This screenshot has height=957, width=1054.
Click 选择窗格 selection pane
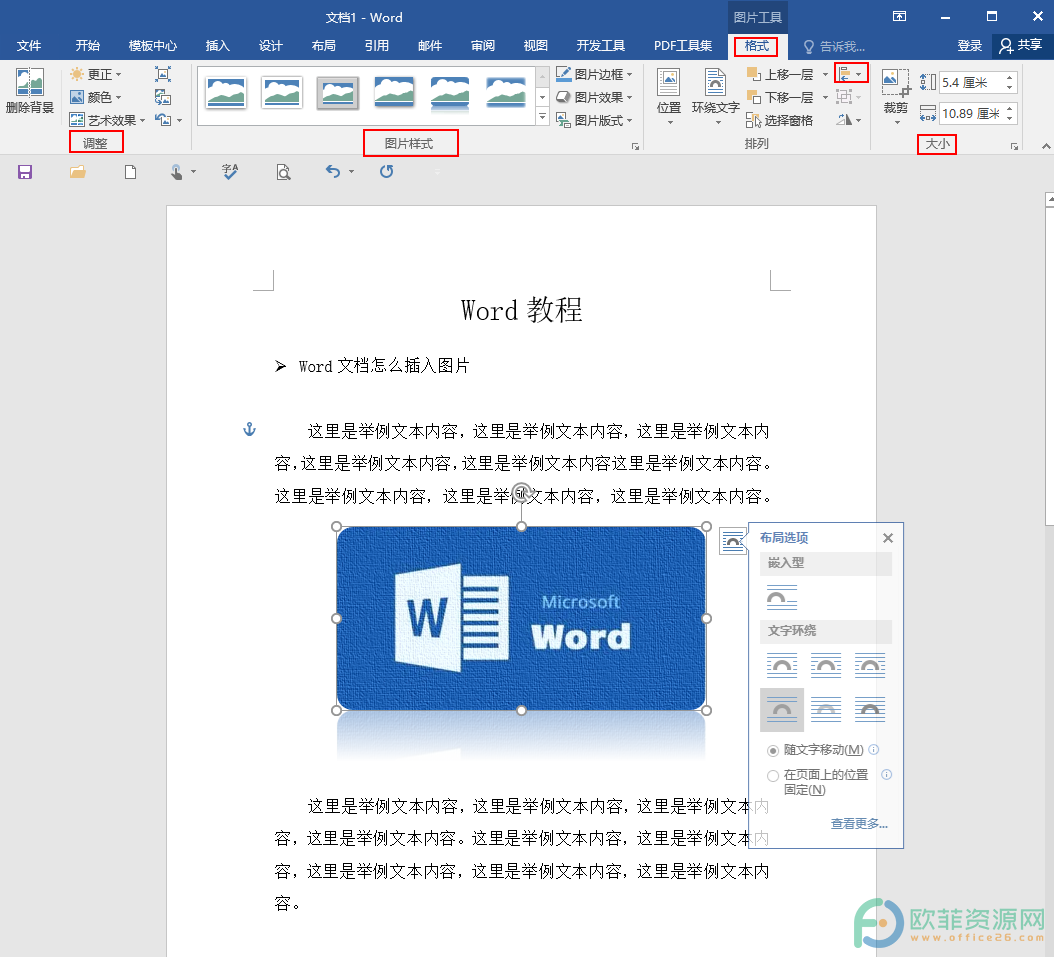click(780, 120)
